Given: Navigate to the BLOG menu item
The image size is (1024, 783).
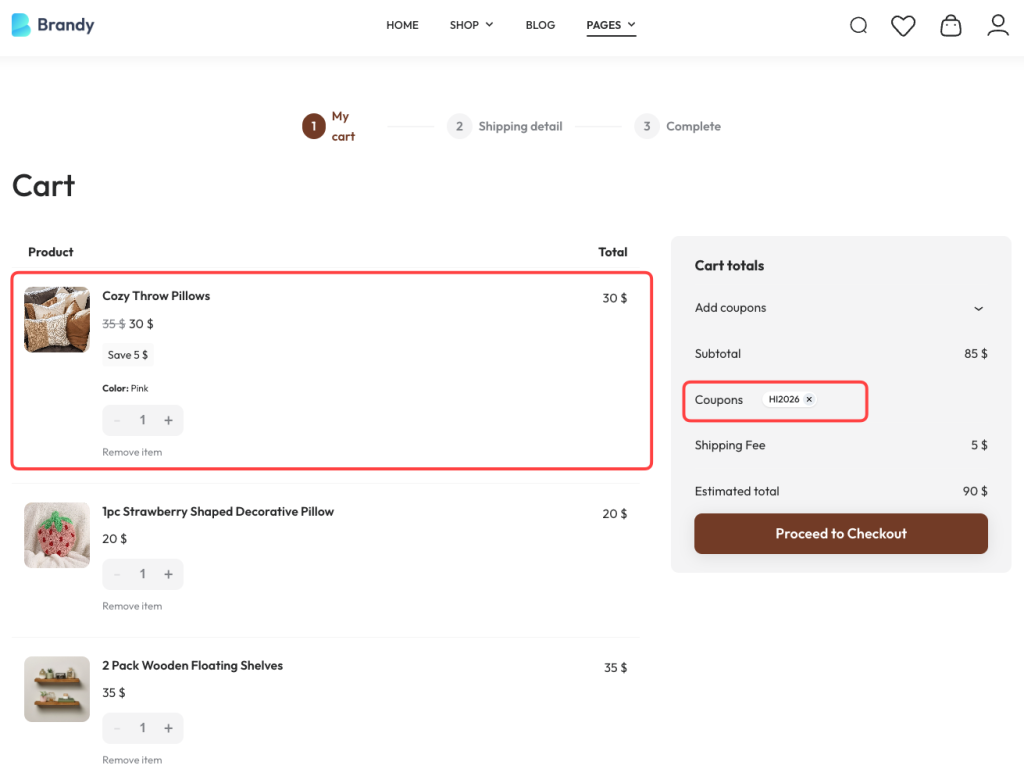Looking at the screenshot, I should point(540,25).
